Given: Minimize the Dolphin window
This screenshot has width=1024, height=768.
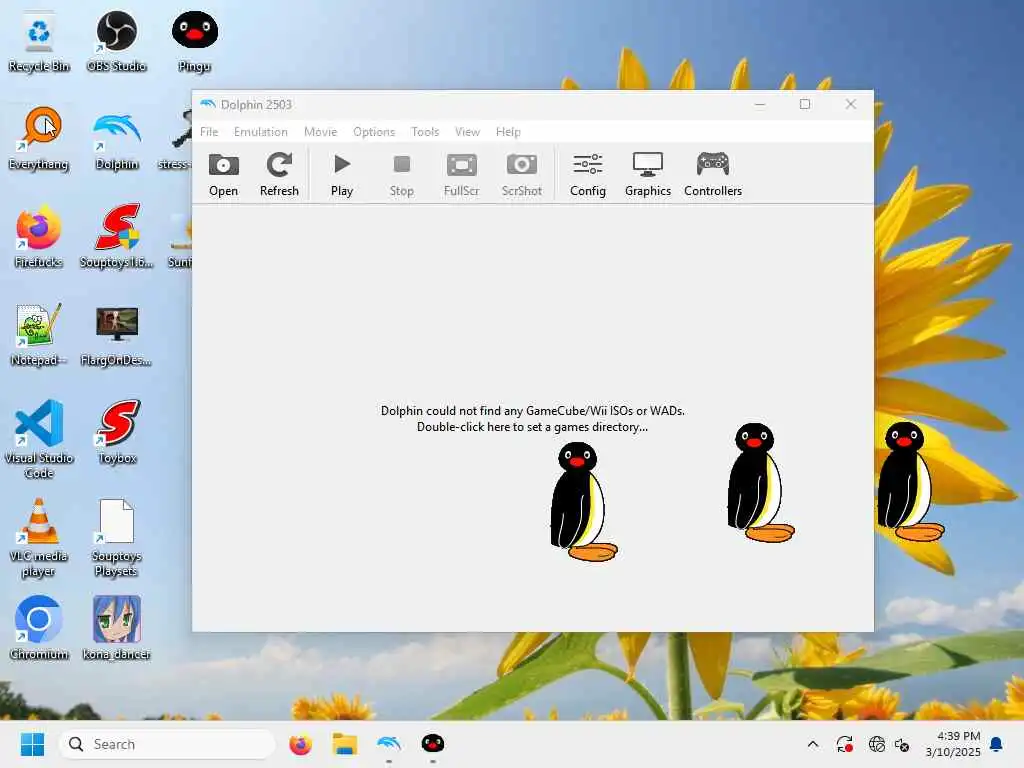Looking at the screenshot, I should tap(760, 104).
